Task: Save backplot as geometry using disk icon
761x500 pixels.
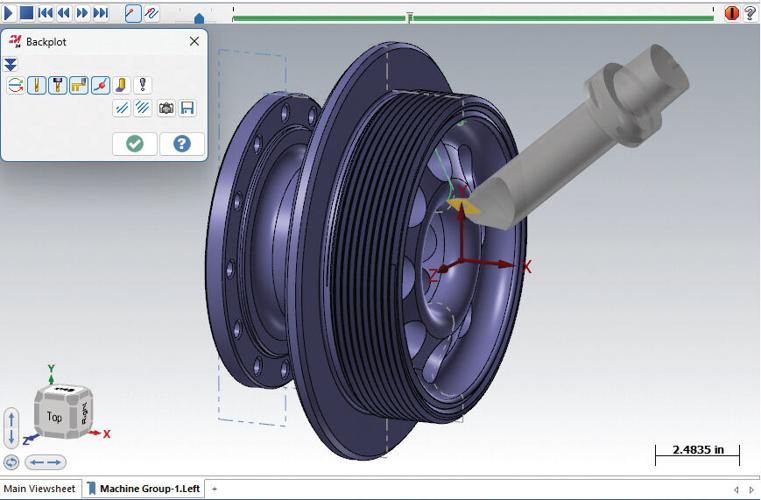Action: tap(187, 108)
